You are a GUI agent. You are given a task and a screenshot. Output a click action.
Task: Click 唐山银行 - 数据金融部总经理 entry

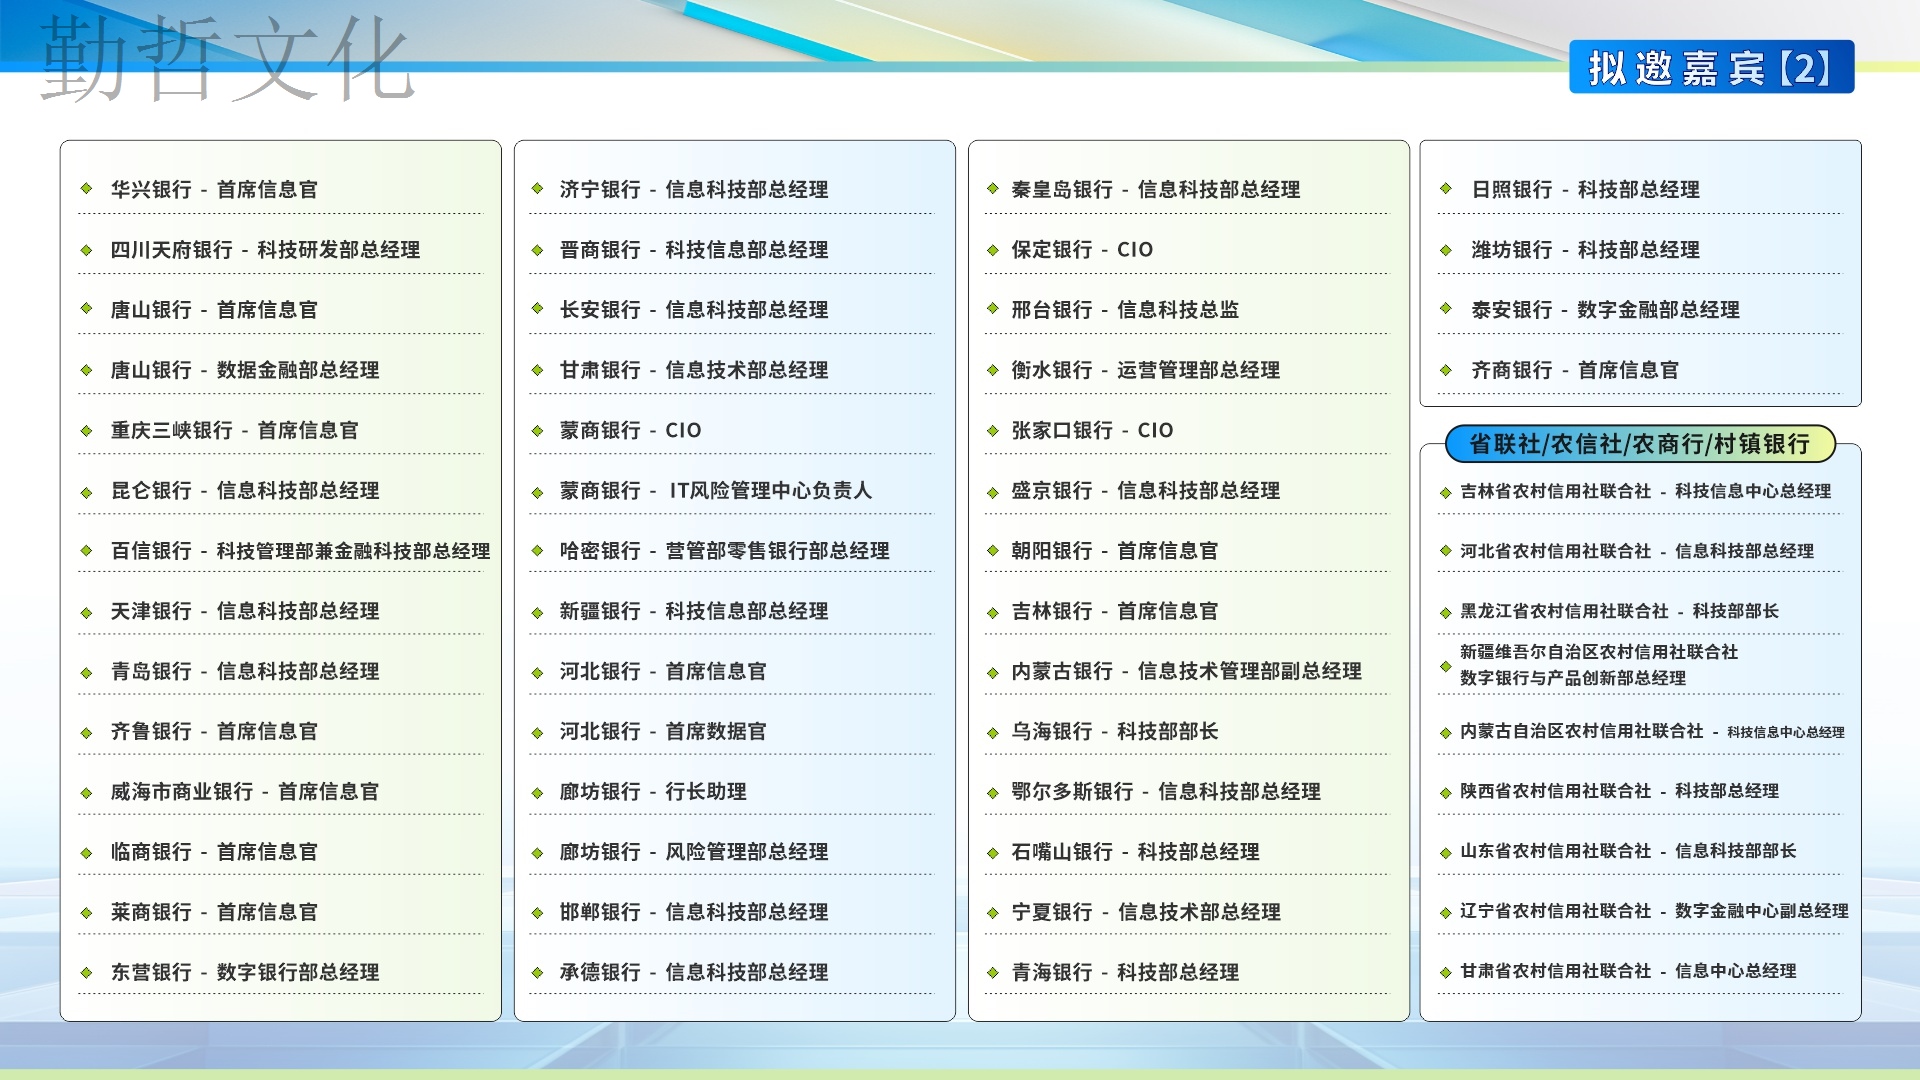pyautogui.click(x=245, y=370)
